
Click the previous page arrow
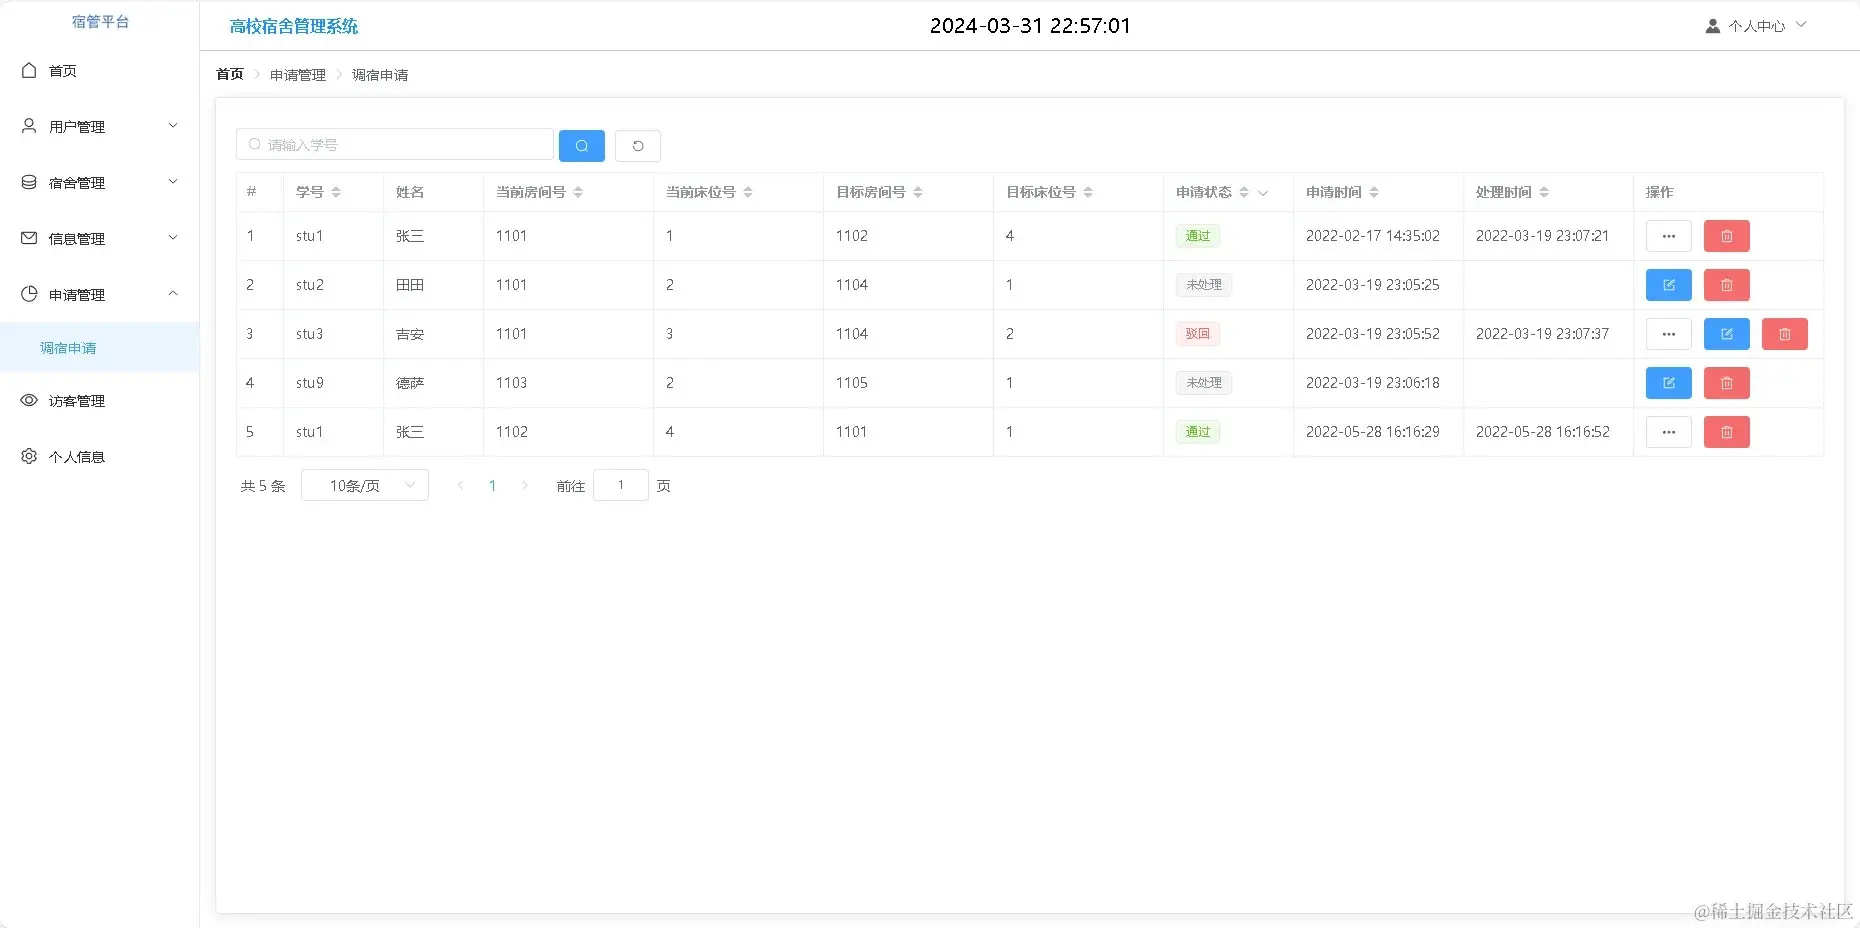(x=460, y=486)
